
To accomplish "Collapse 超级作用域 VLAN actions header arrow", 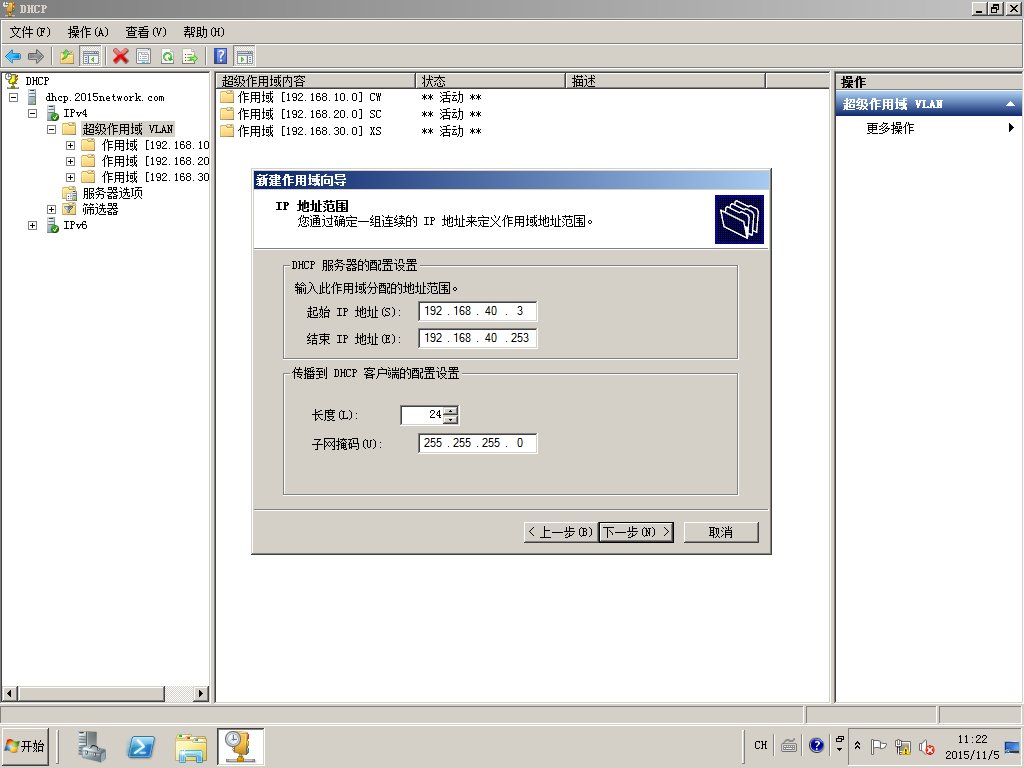I will (1010, 104).
